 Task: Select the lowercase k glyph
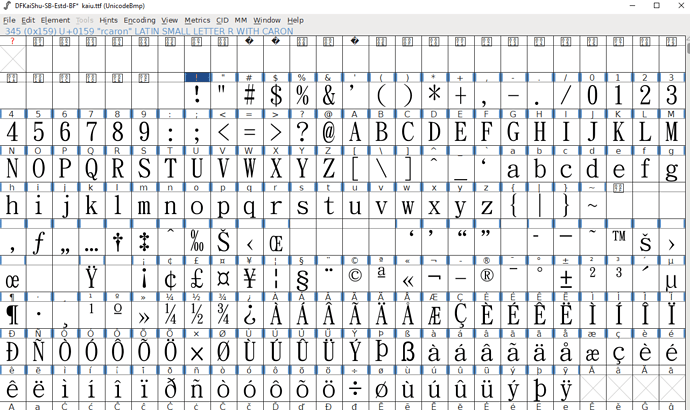(92, 205)
